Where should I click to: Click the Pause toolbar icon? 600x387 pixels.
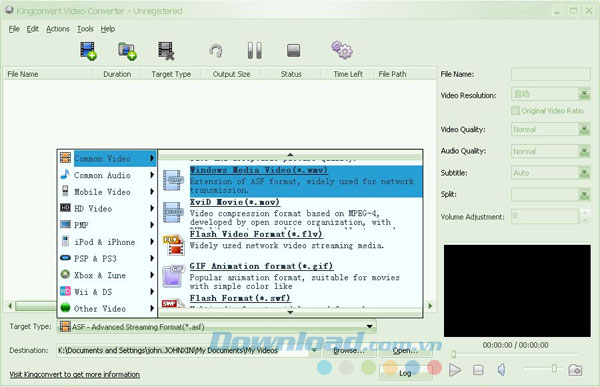point(254,50)
